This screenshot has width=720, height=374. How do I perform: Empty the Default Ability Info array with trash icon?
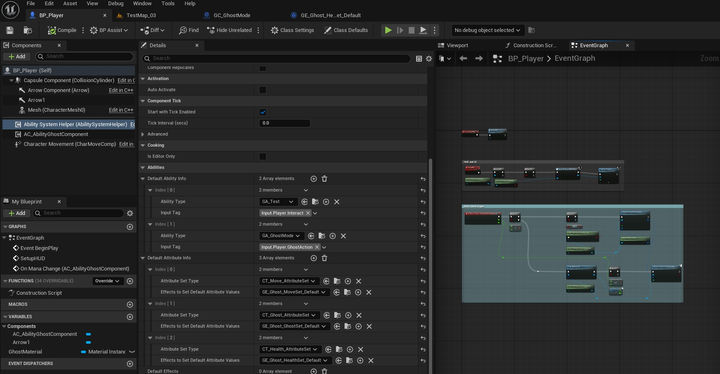click(325, 179)
